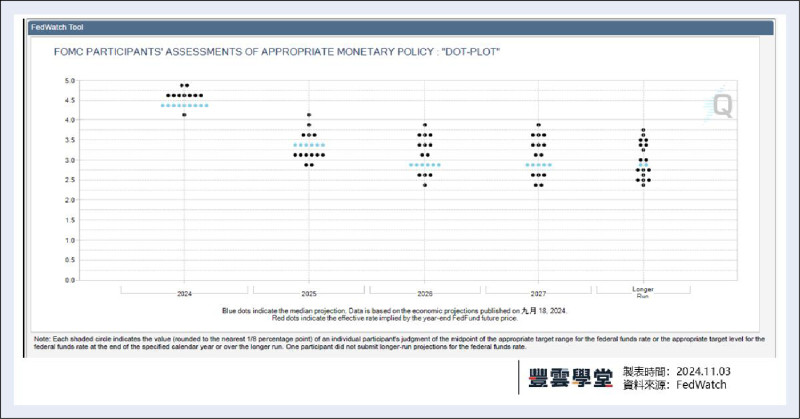The height and width of the screenshot is (419, 800).
Task: Click the 製表時間 2024.11.03 text
Action: (x=677, y=372)
